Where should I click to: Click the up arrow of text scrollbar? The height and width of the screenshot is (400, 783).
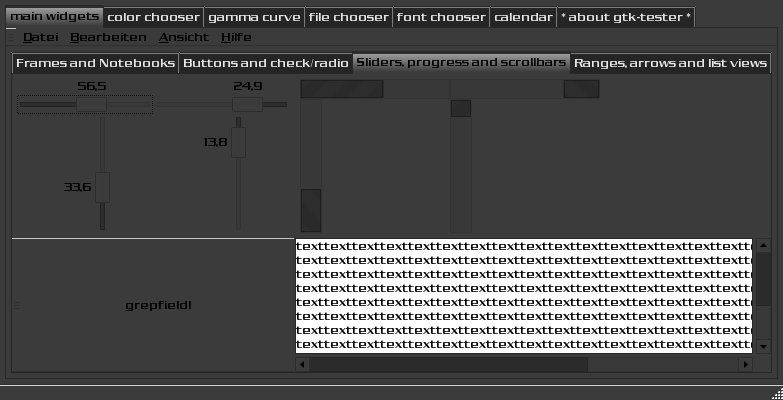pyautogui.click(x=764, y=245)
